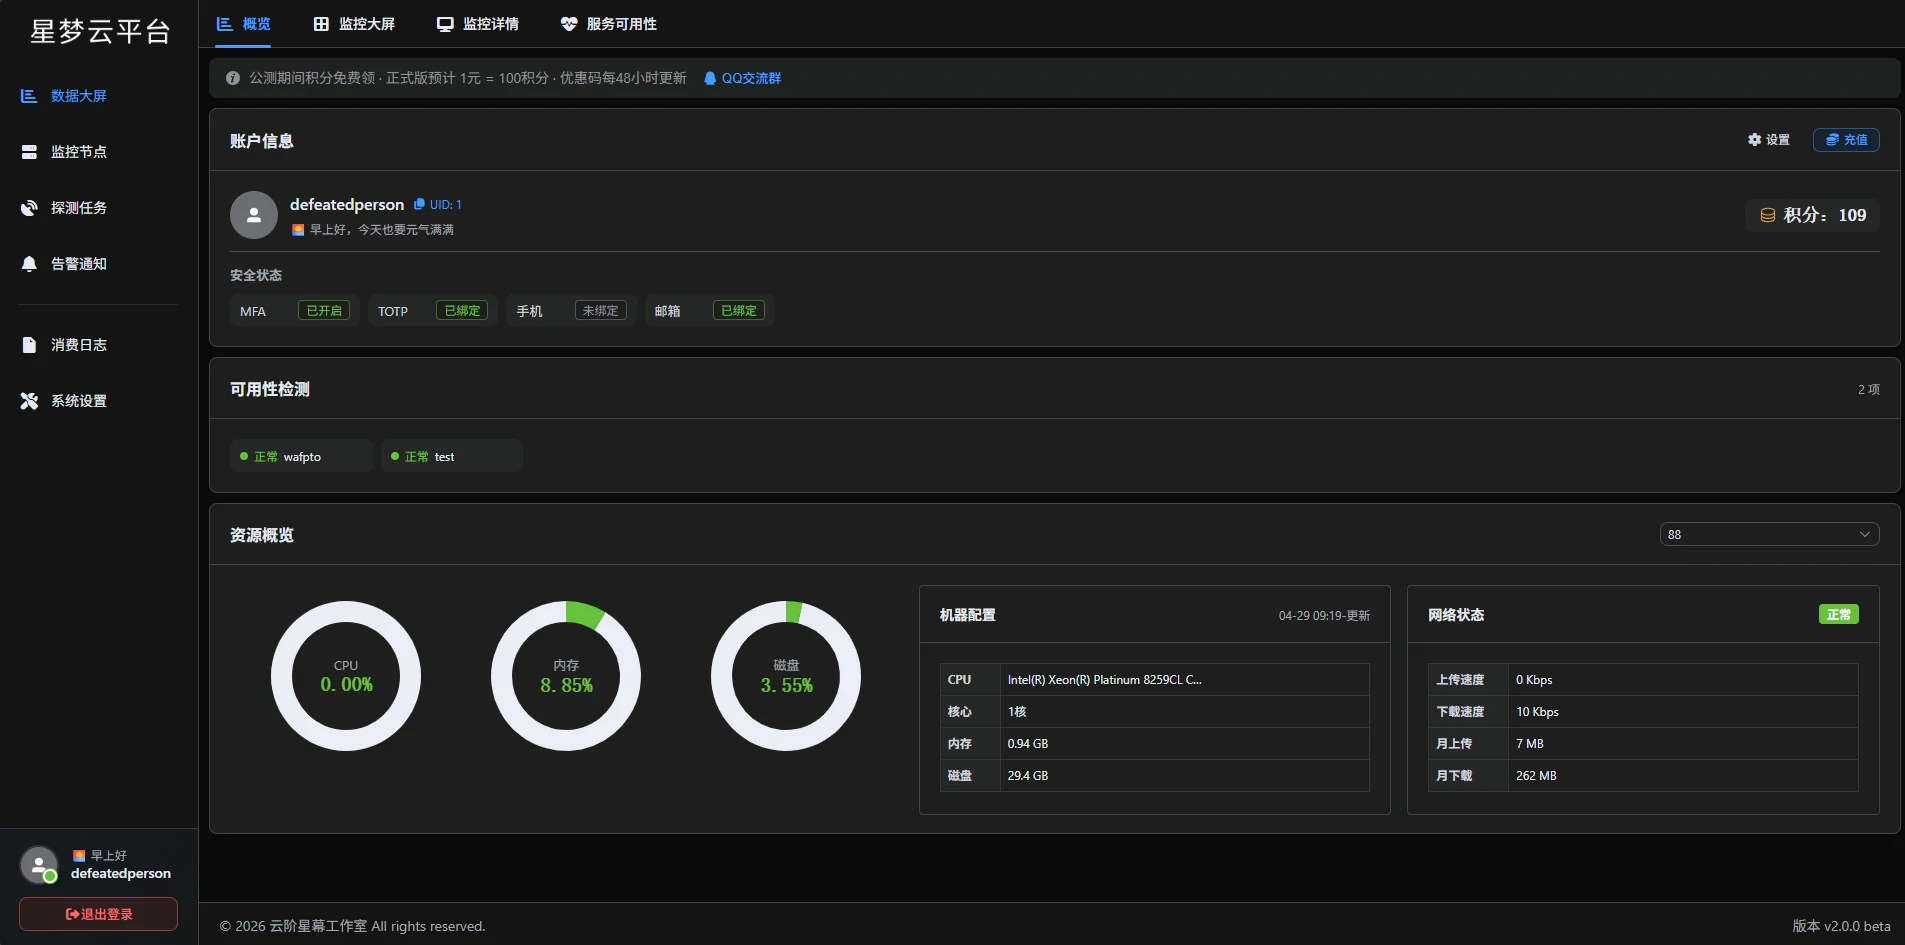
Task: Toggle the MFA 已开启 status badge
Action: tap(324, 311)
